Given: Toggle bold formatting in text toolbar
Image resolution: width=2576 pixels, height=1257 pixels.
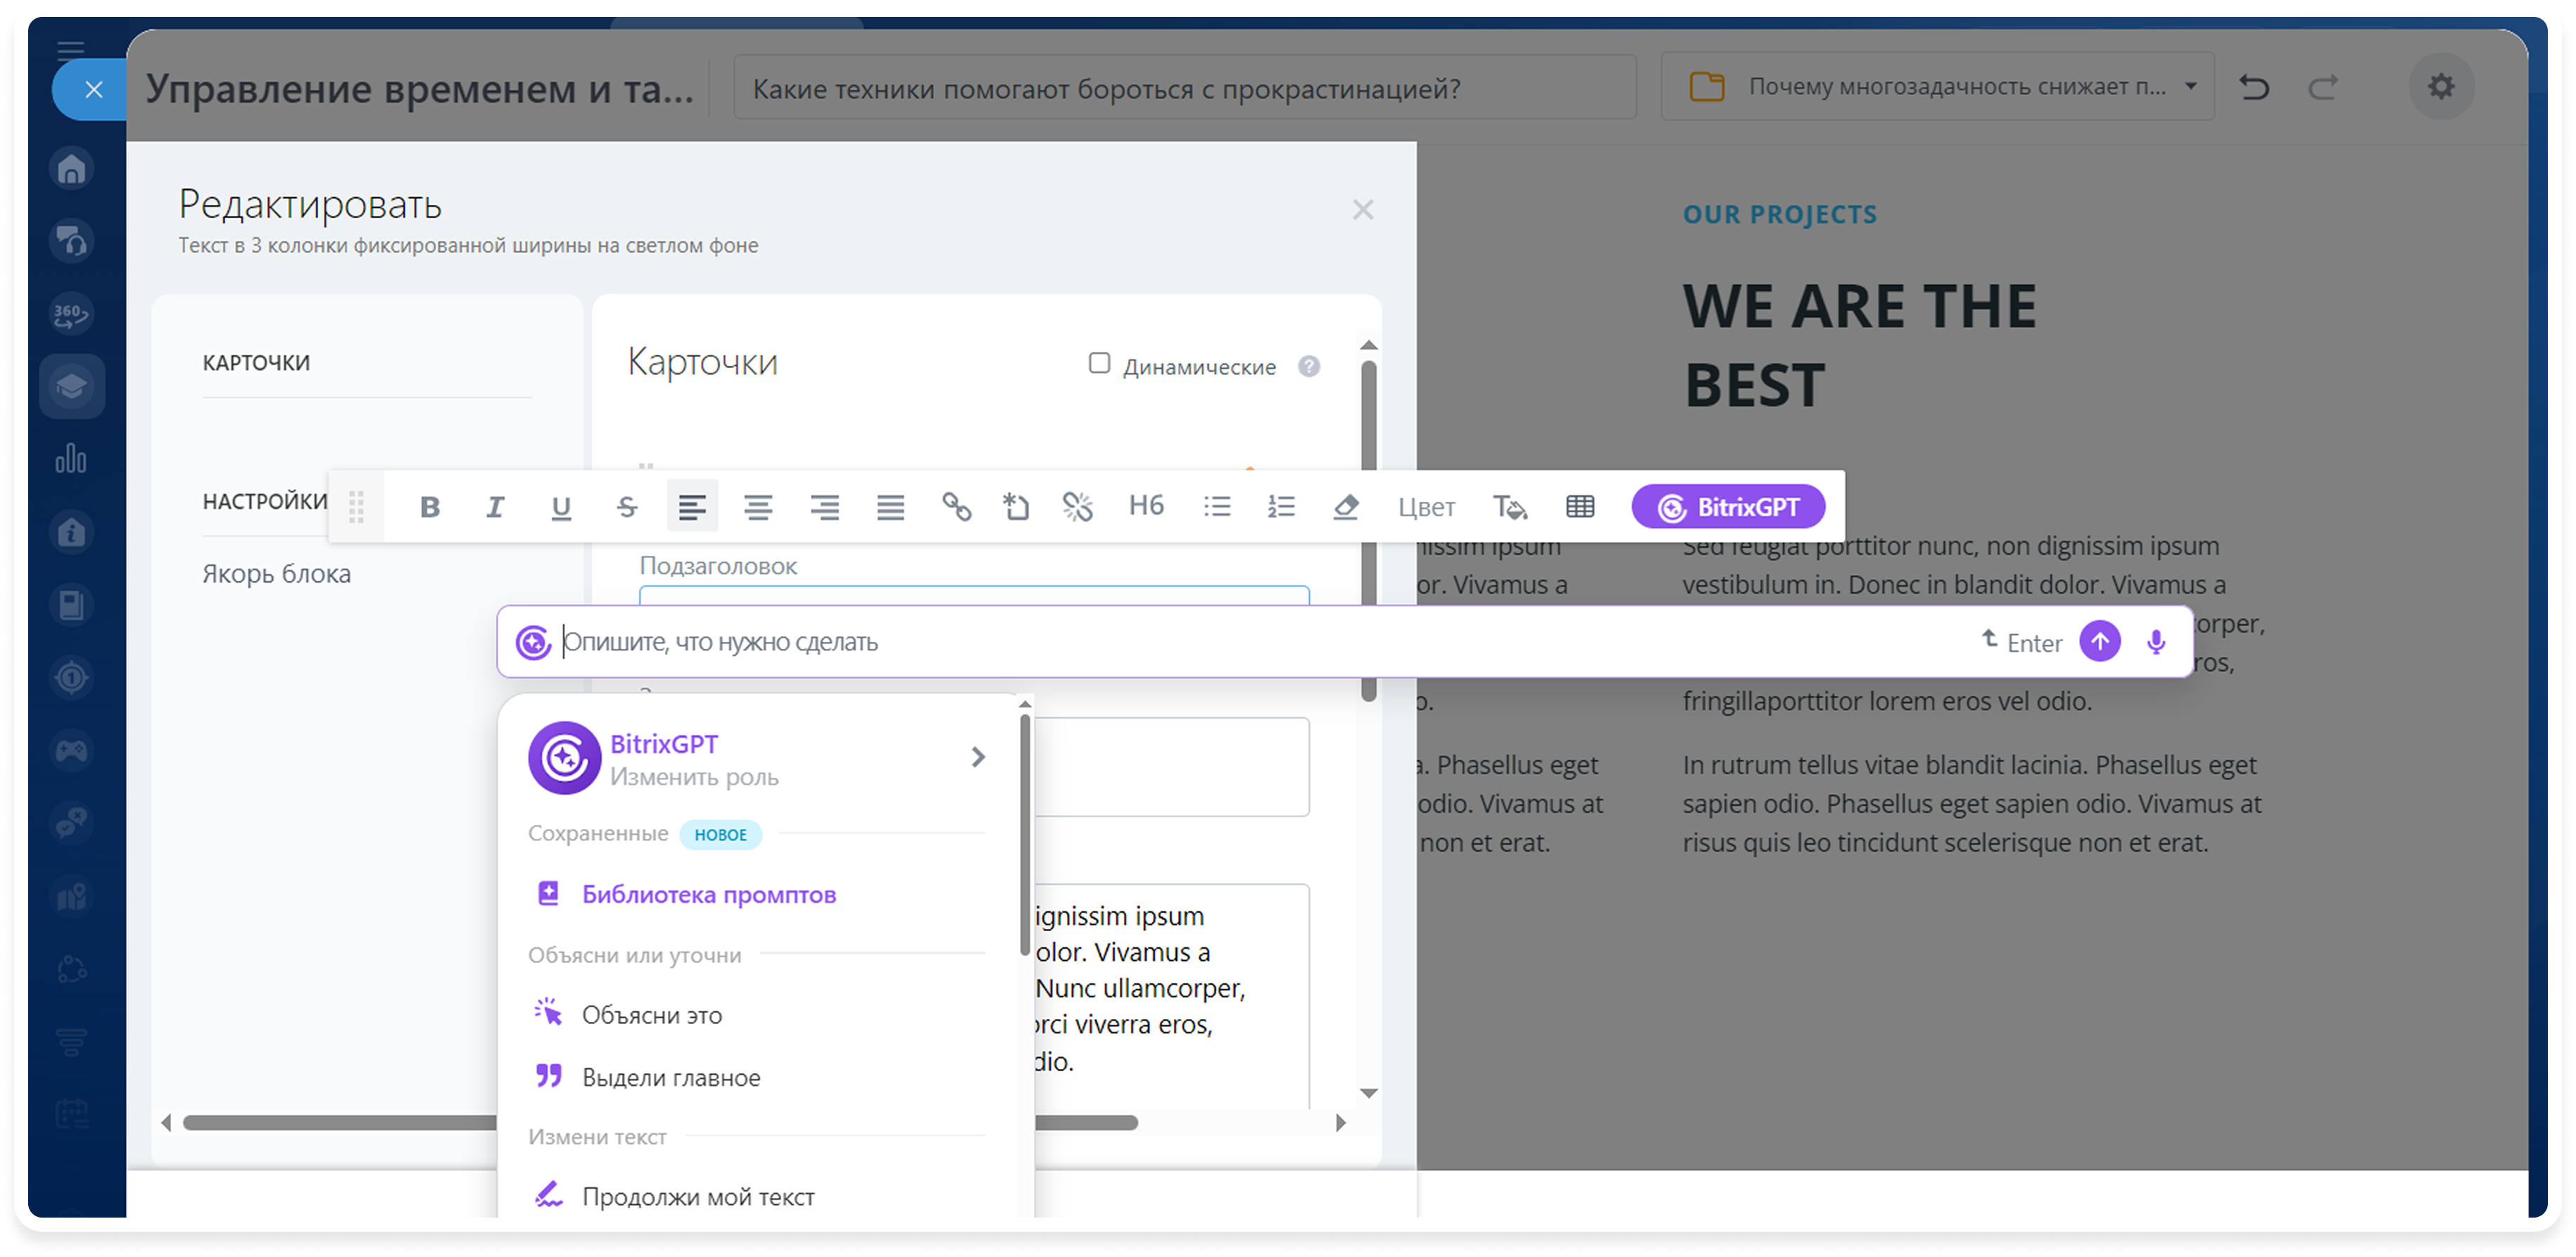Looking at the screenshot, I should [430, 507].
